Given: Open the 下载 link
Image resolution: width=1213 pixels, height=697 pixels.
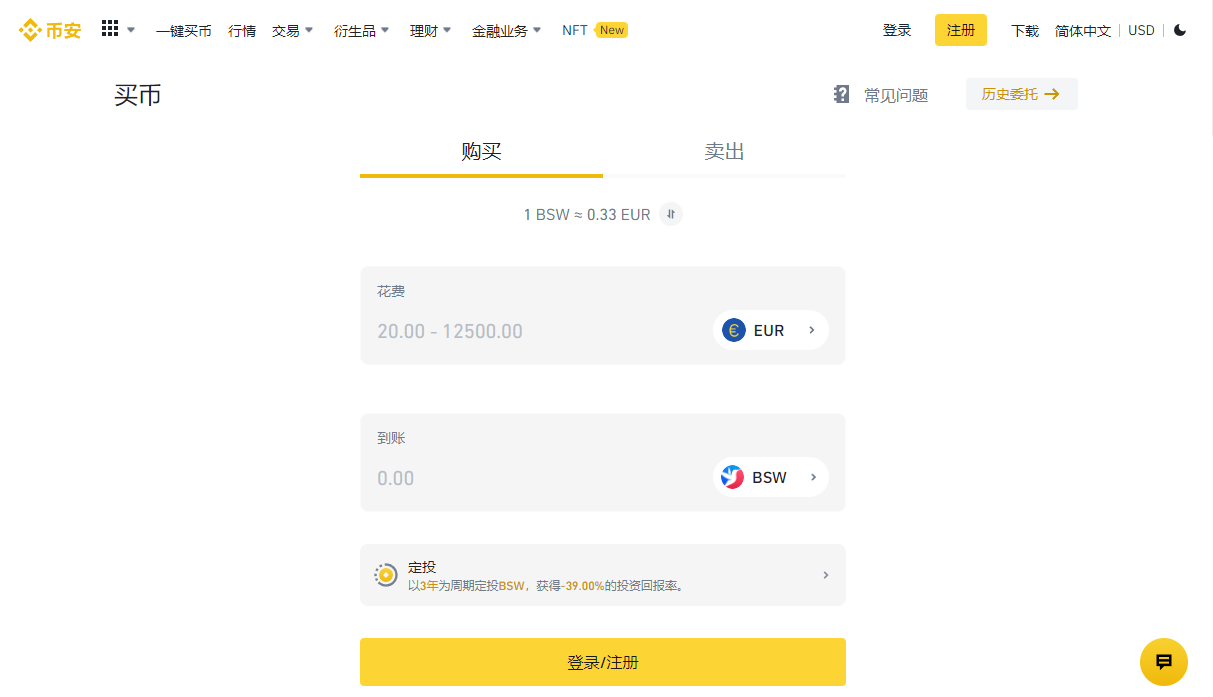Looking at the screenshot, I should click(1025, 30).
